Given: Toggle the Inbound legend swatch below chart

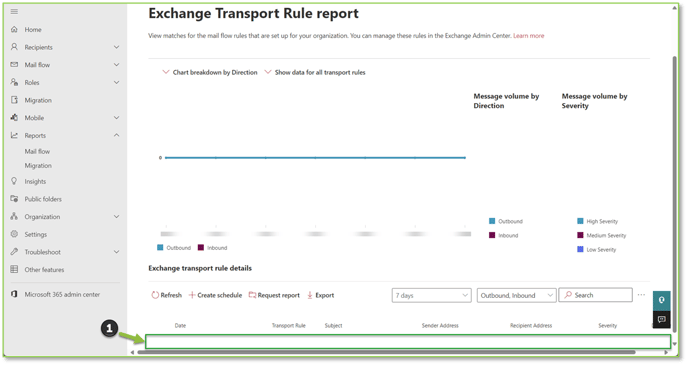Looking at the screenshot, I should [201, 248].
